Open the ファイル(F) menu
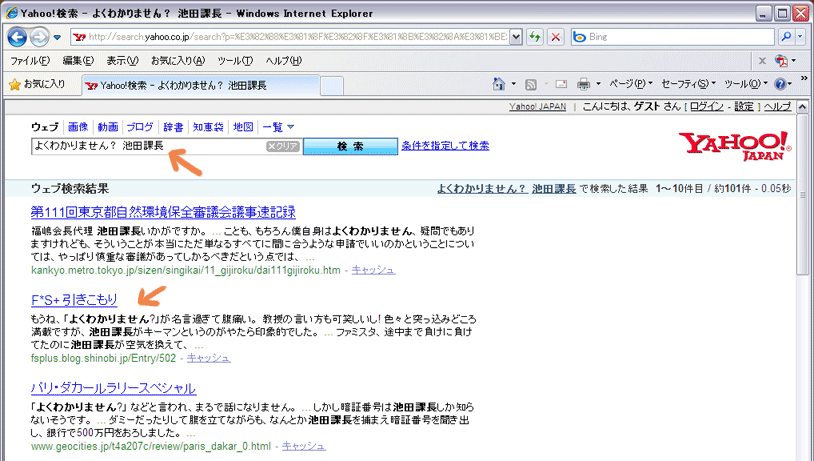 [30, 61]
